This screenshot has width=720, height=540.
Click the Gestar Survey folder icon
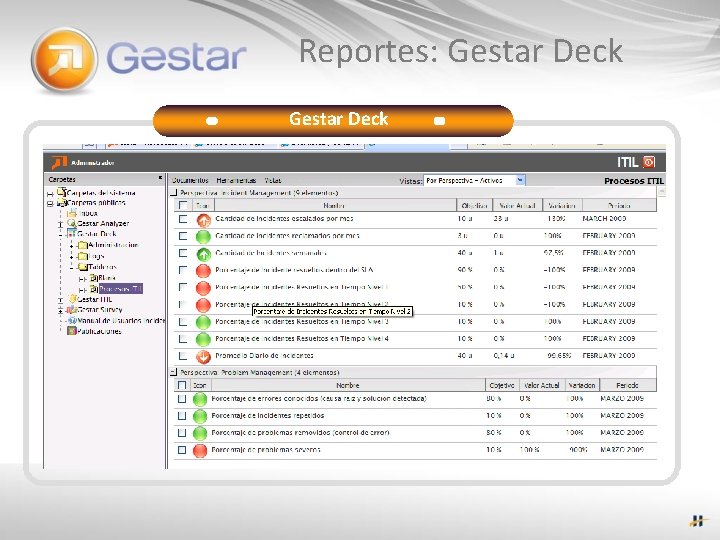(x=71, y=309)
